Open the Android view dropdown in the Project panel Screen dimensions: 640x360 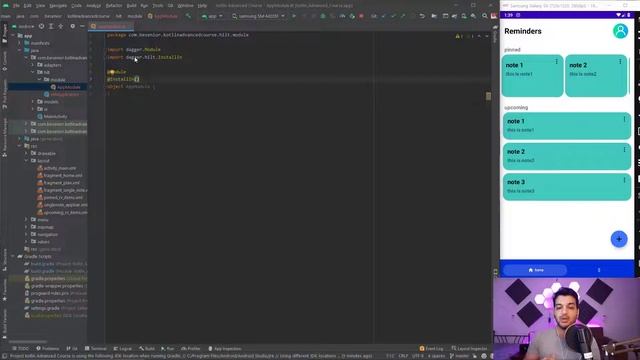click(x=24, y=26)
